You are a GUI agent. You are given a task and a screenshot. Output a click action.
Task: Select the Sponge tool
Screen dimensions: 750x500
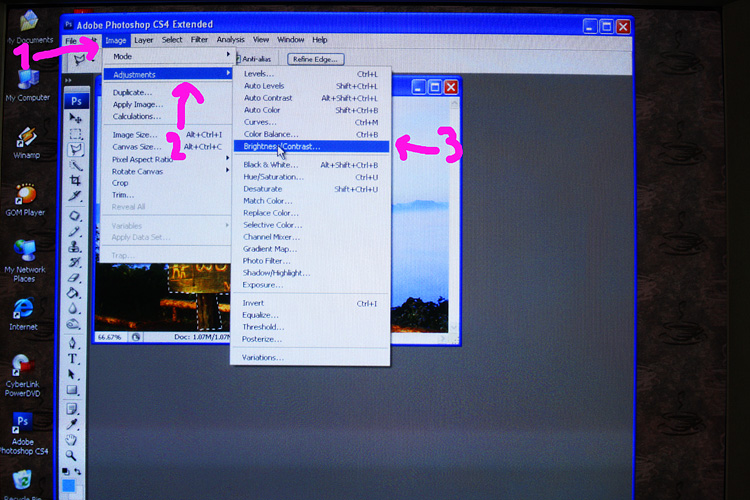(x=73, y=324)
